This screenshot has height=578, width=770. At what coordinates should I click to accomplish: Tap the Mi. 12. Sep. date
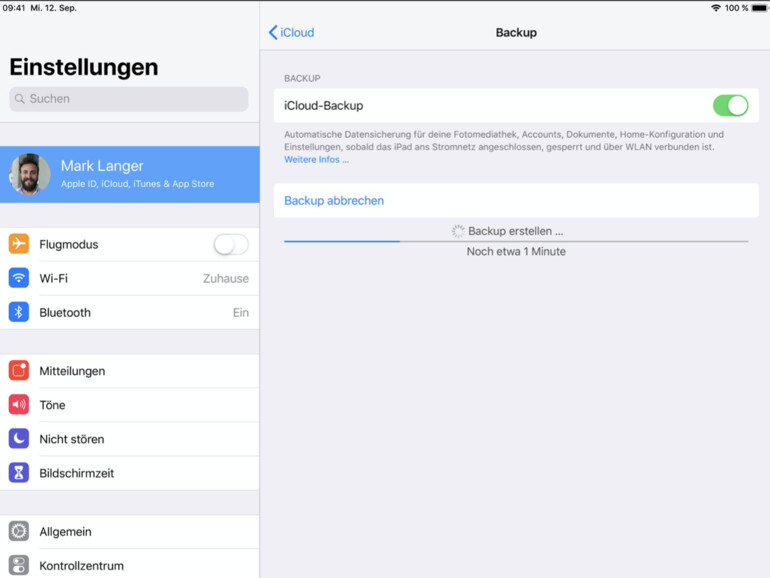pos(54,8)
